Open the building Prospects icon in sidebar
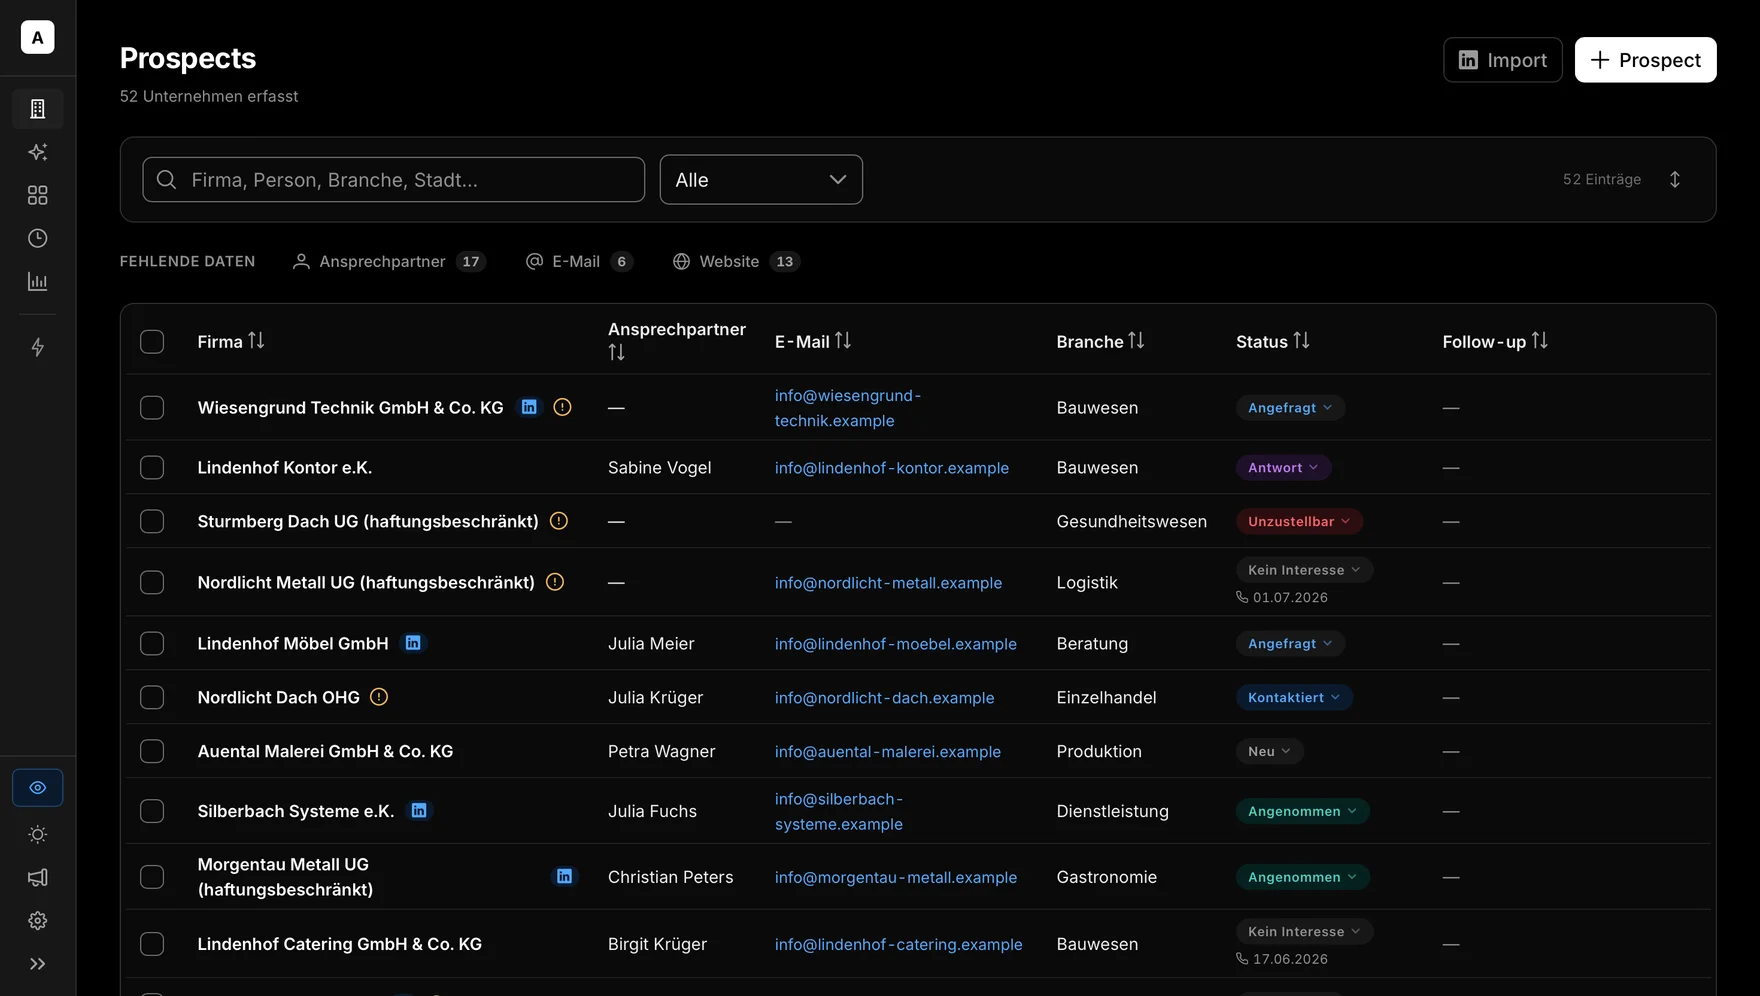Image resolution: width=1760 pixels, height=996 pixels. [38, 109]
